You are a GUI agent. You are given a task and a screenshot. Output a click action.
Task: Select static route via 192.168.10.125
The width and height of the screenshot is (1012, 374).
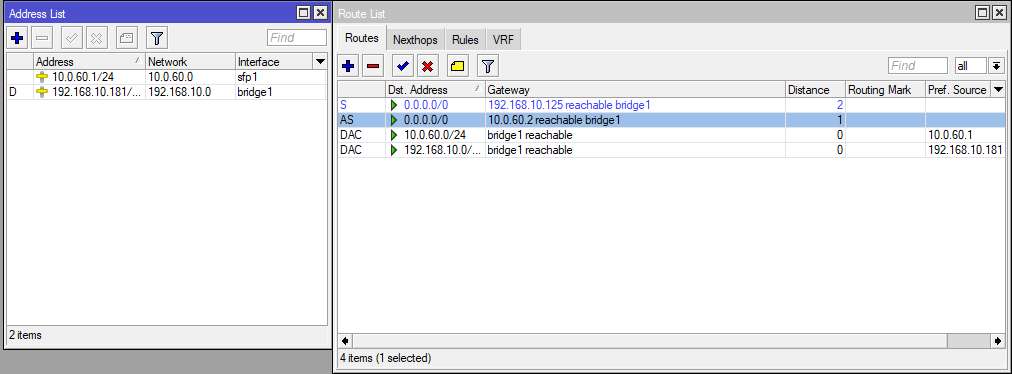pos(672,105)
